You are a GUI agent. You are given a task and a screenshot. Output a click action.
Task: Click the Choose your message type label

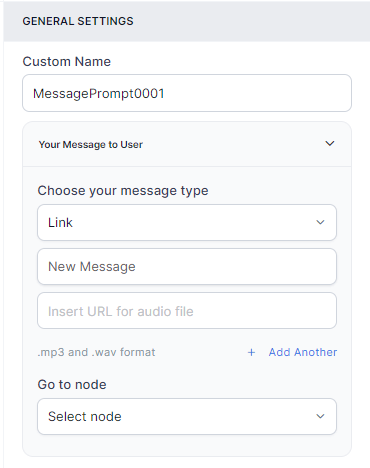[x=123, y=191]
